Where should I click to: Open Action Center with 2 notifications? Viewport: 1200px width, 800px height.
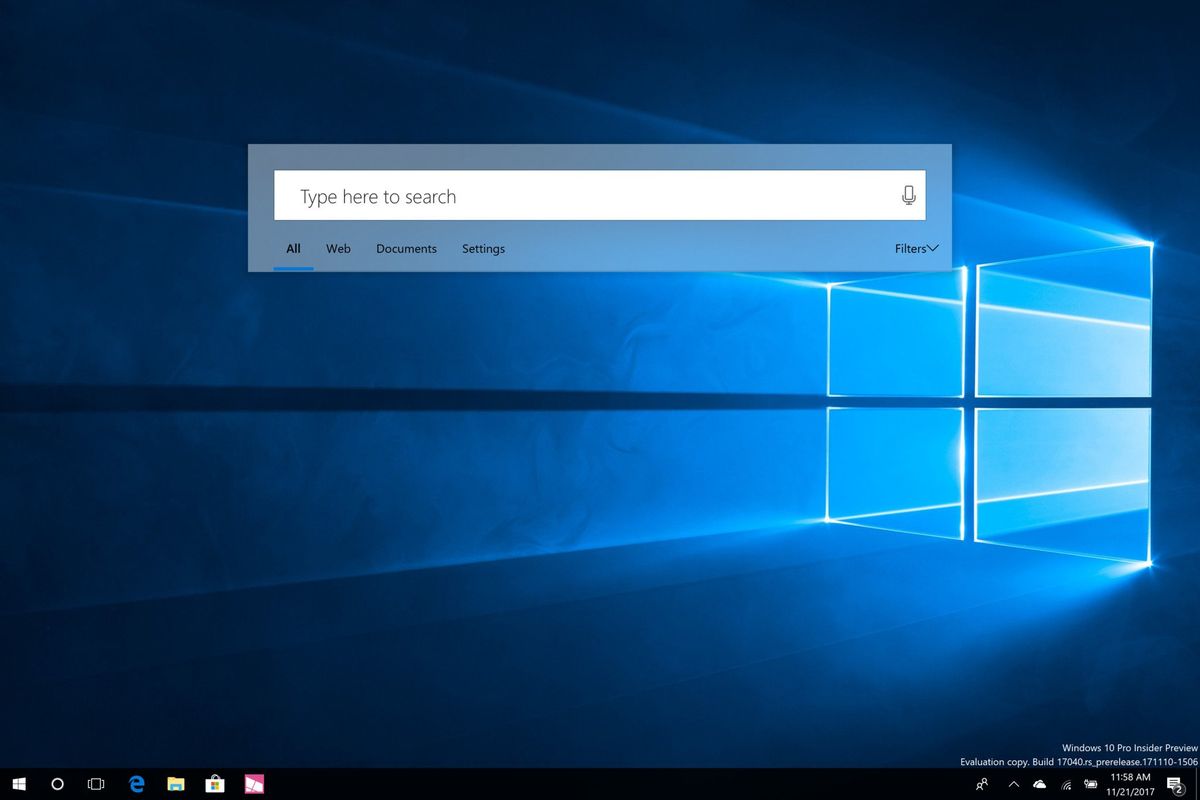1174,785
